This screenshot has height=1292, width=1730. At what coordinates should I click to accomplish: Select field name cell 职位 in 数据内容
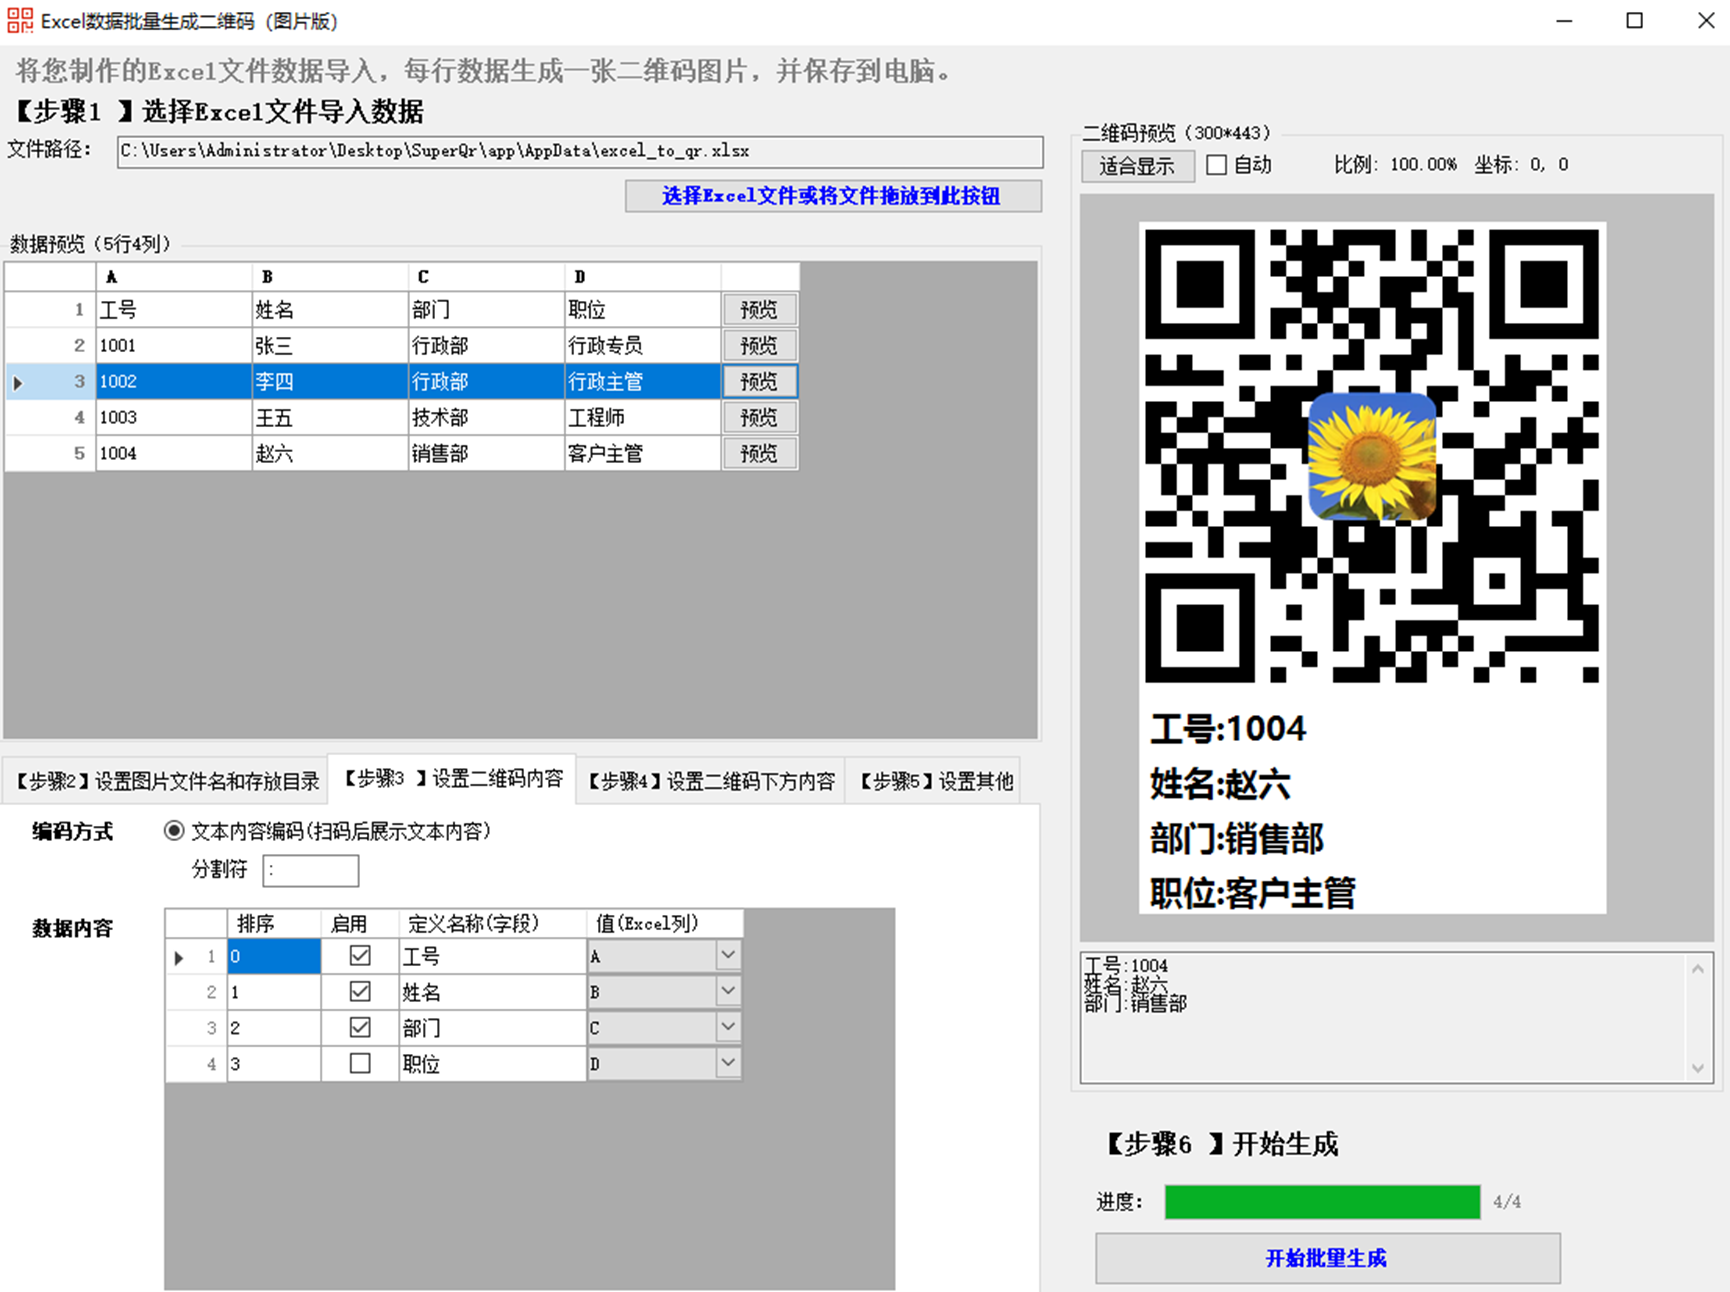pyautogui.click(x=492, y=1064)
